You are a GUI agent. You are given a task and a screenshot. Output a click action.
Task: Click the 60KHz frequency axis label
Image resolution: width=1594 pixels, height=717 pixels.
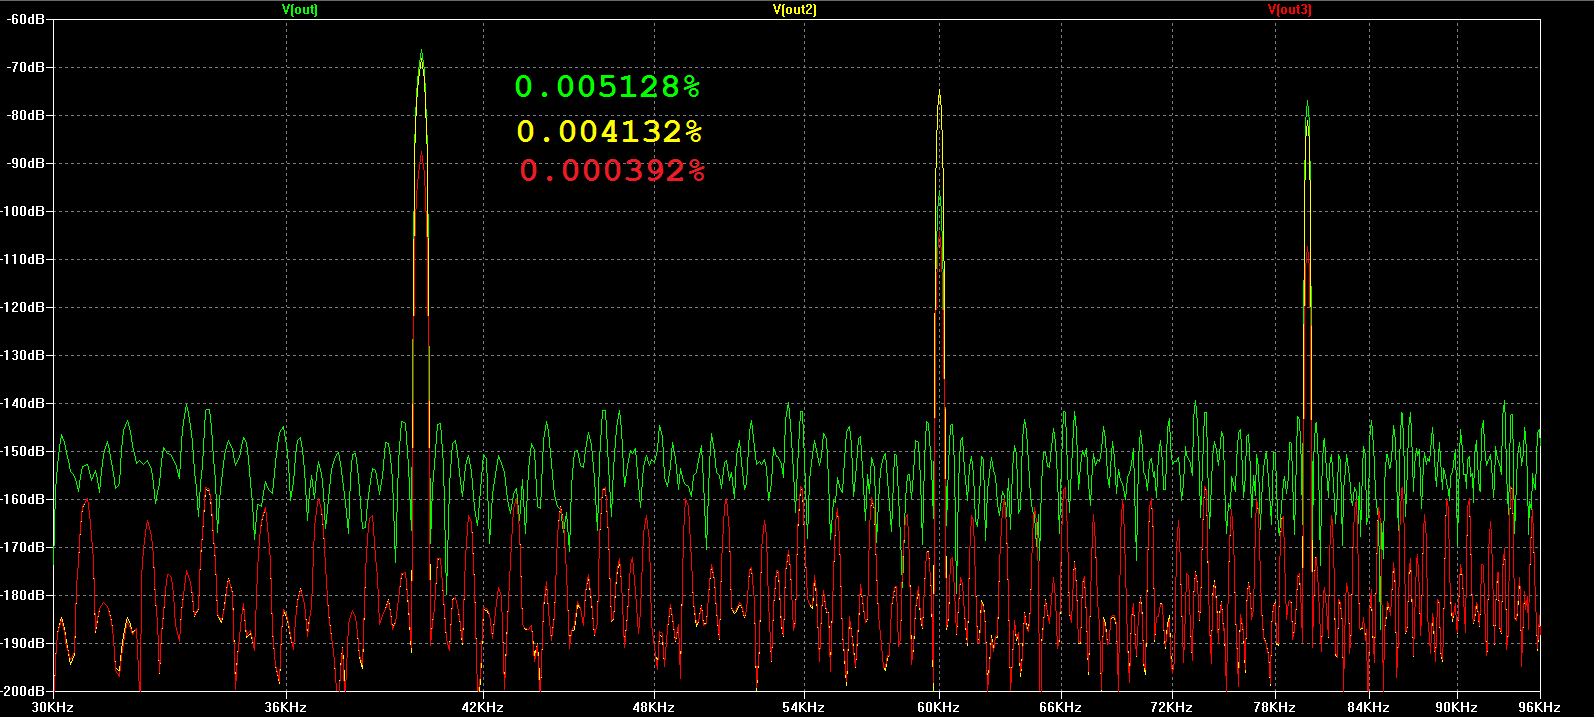[938, 707]
